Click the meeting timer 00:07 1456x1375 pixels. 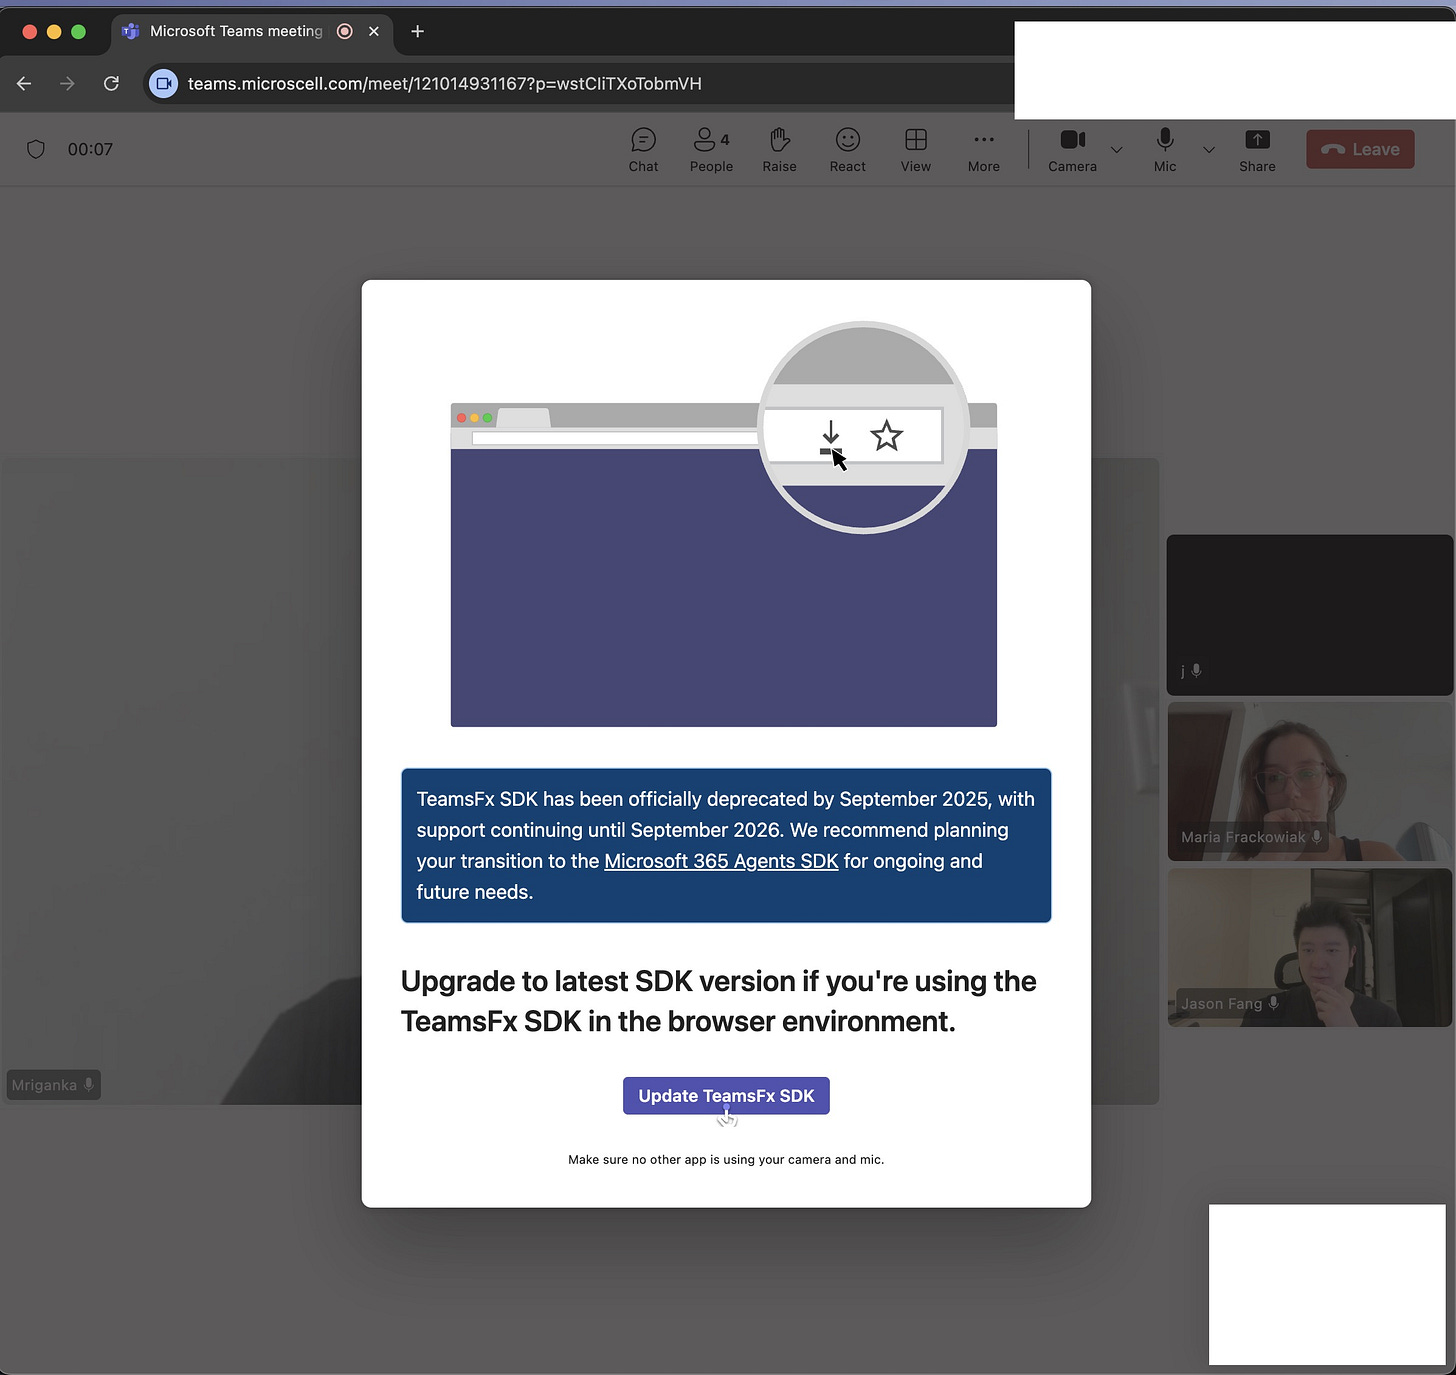90,149
